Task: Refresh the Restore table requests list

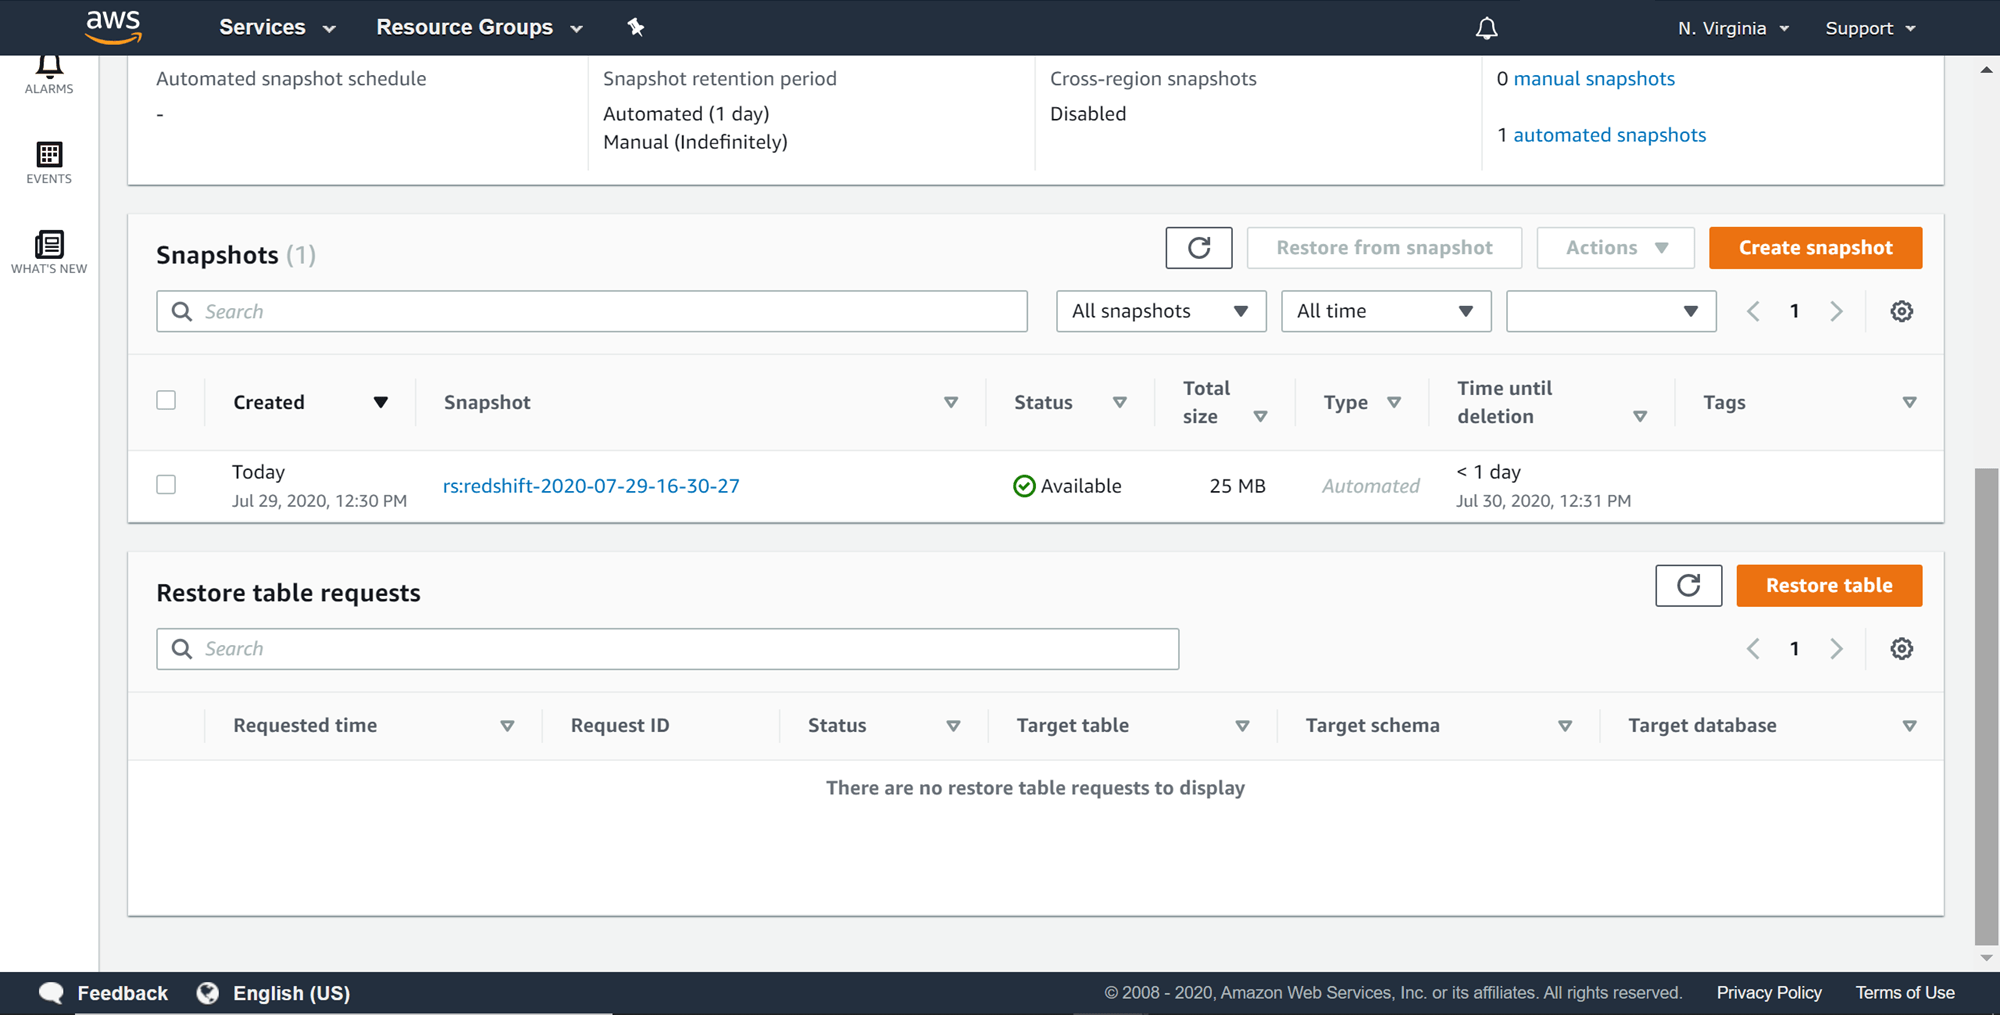Action: click(1688, 585)
